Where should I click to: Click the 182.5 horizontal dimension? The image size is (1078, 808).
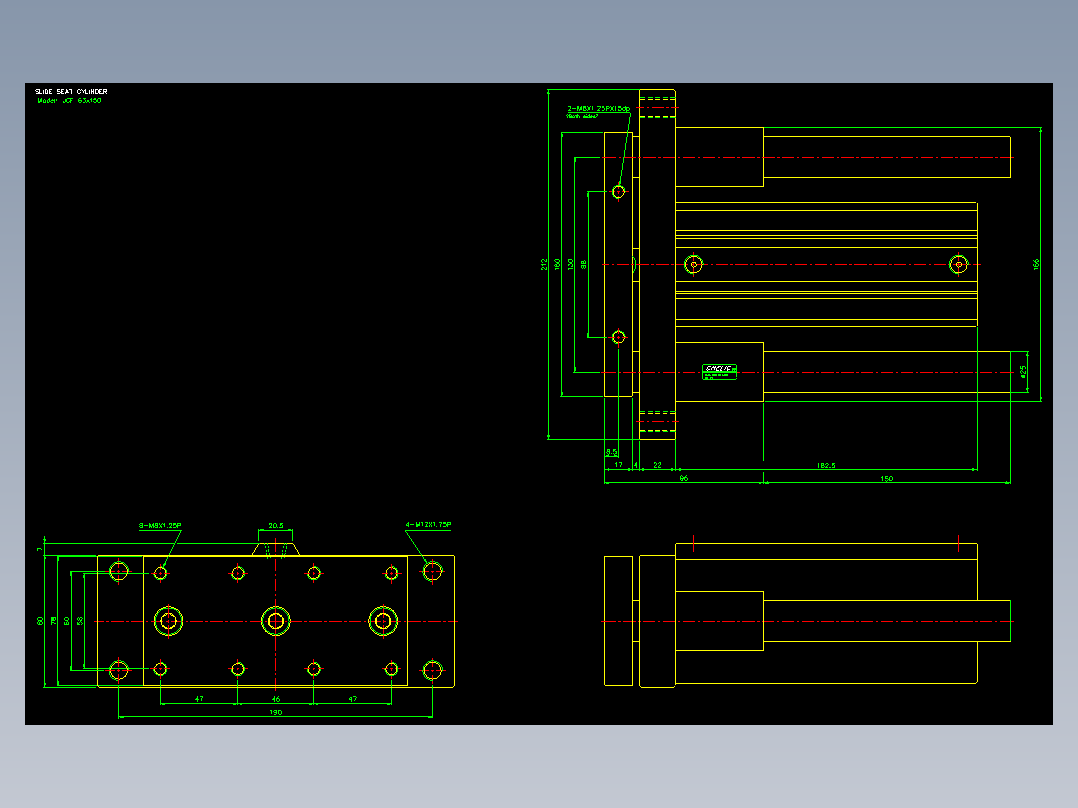[x=826, y=466]
